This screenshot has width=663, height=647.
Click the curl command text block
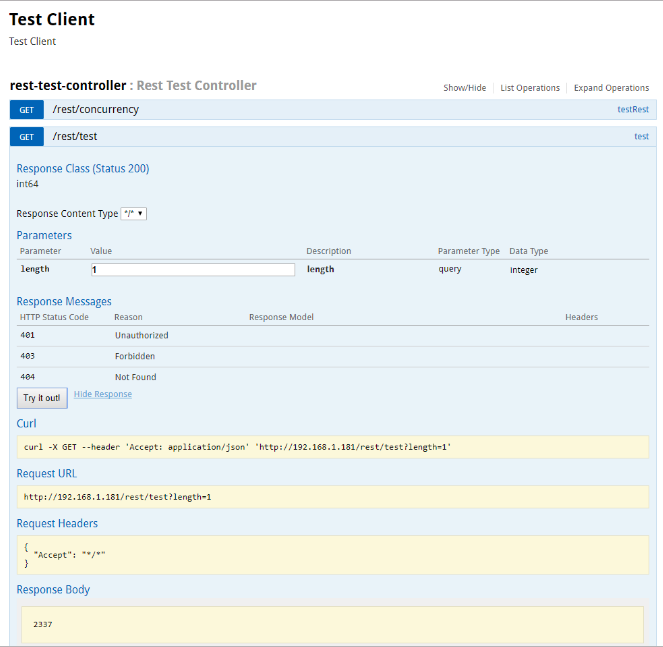[x=333, y=447]
